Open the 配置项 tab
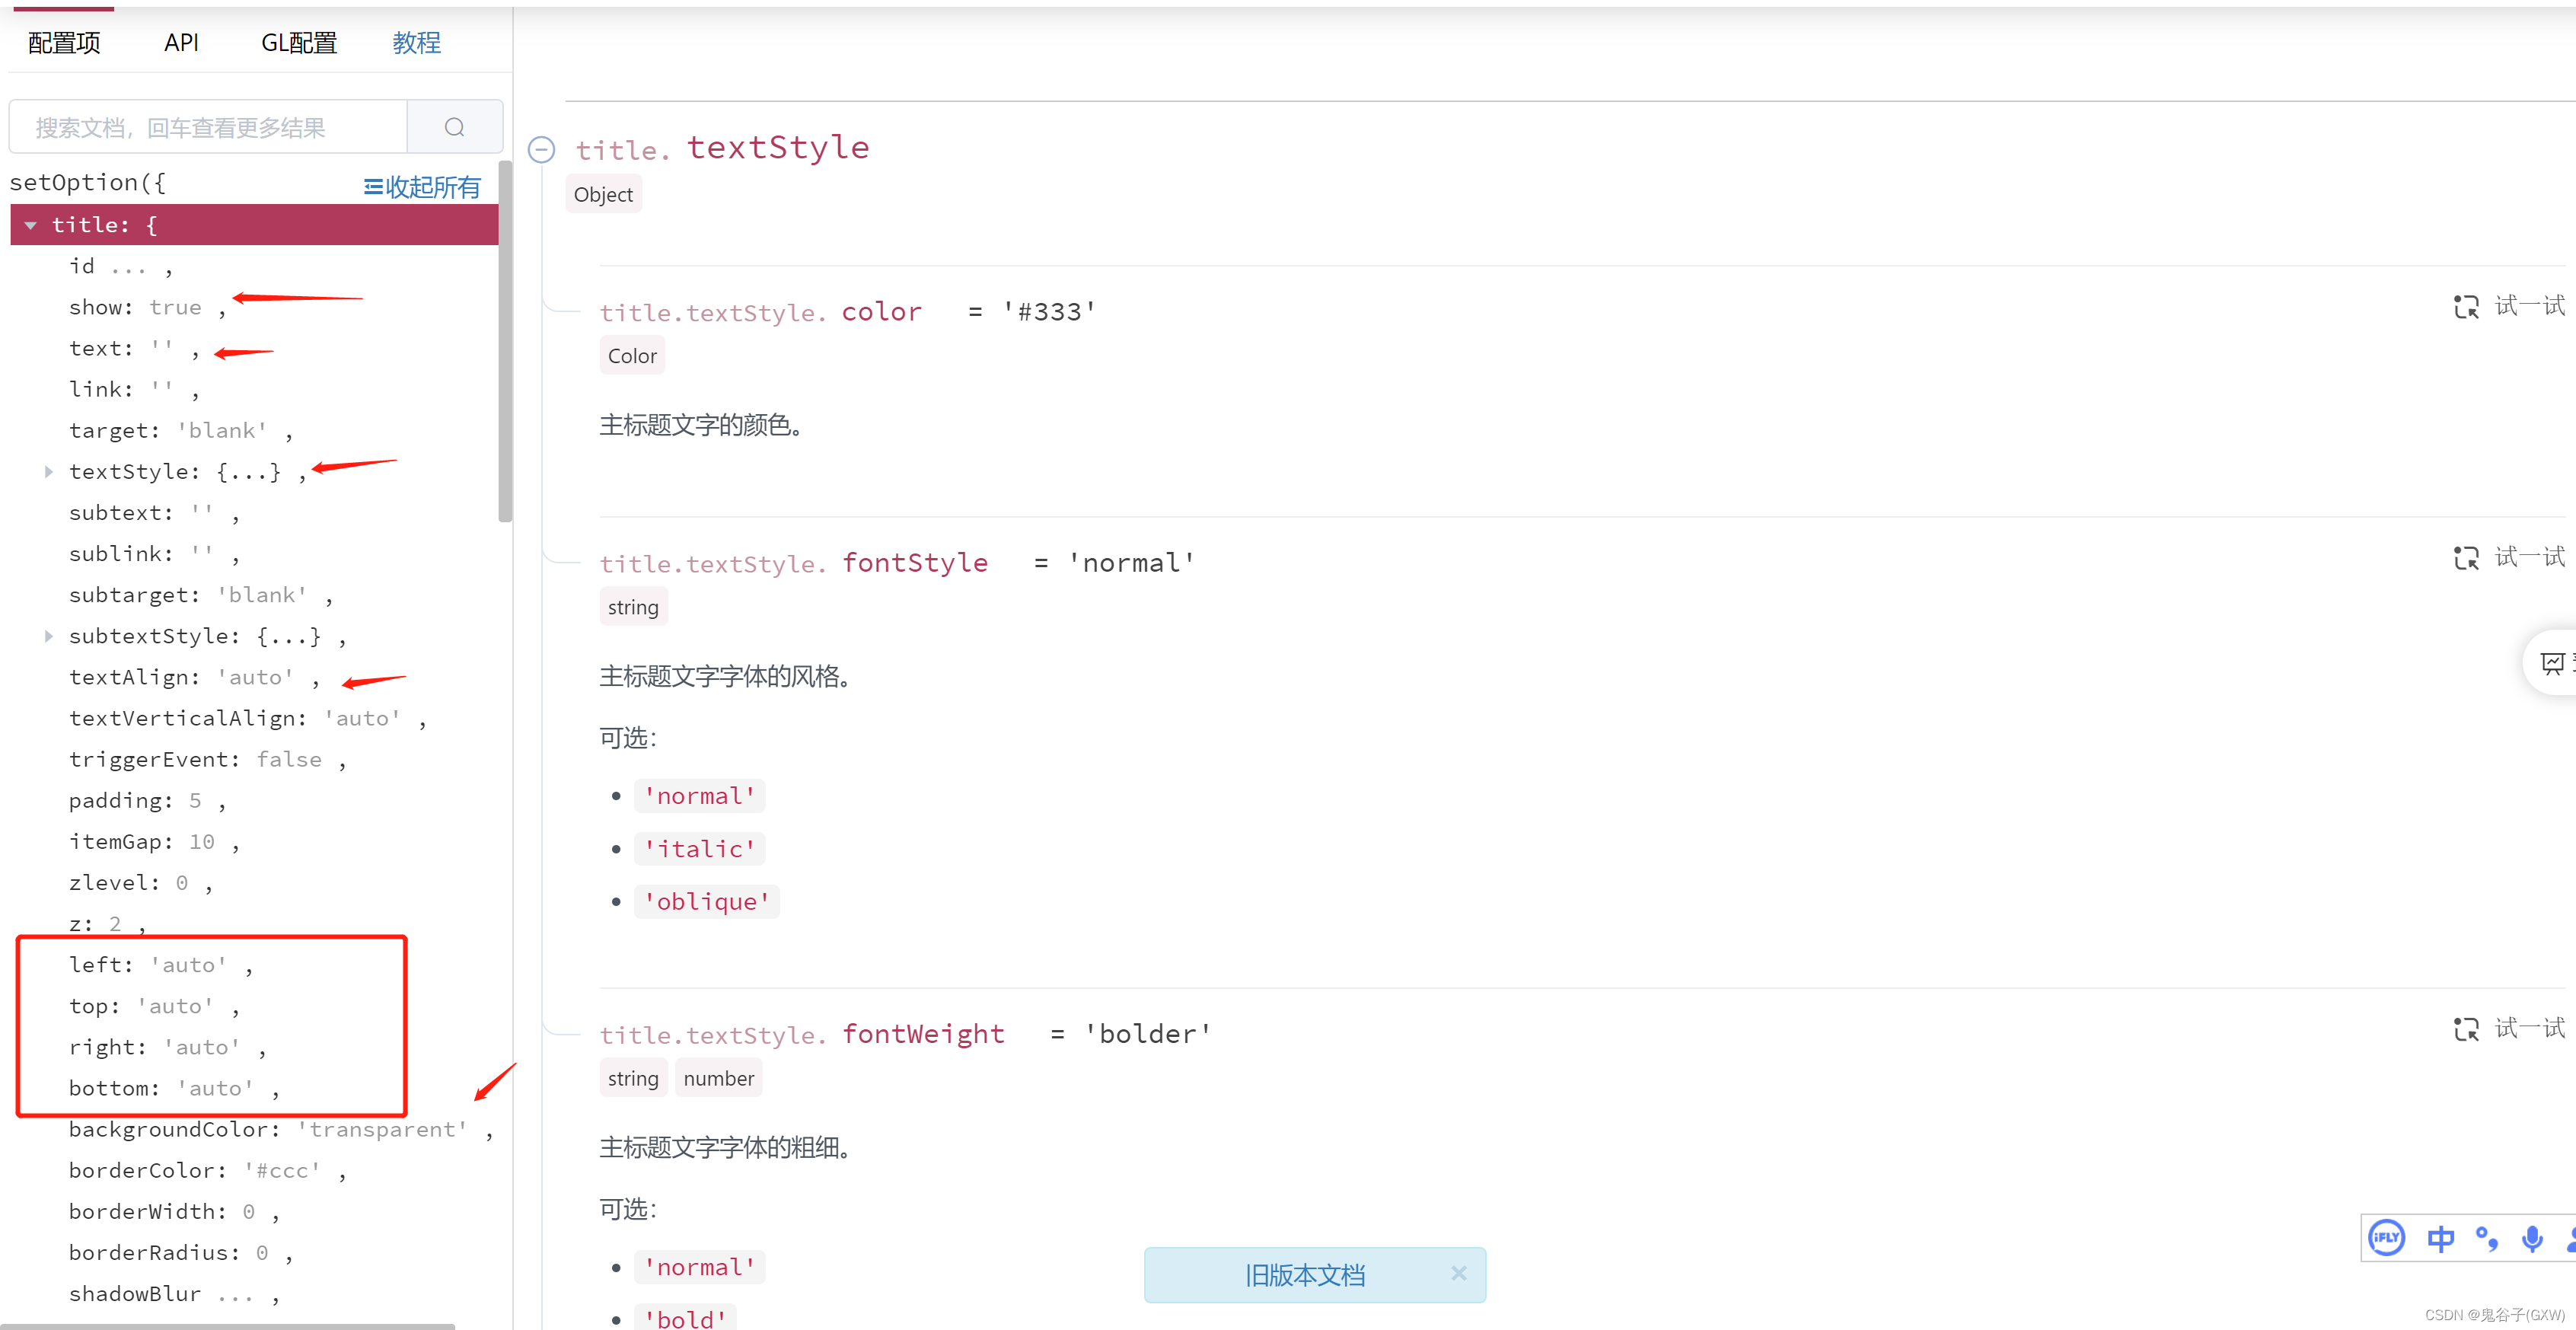The height and width of the screenshot is (1330, 2576). pos(64,42)
